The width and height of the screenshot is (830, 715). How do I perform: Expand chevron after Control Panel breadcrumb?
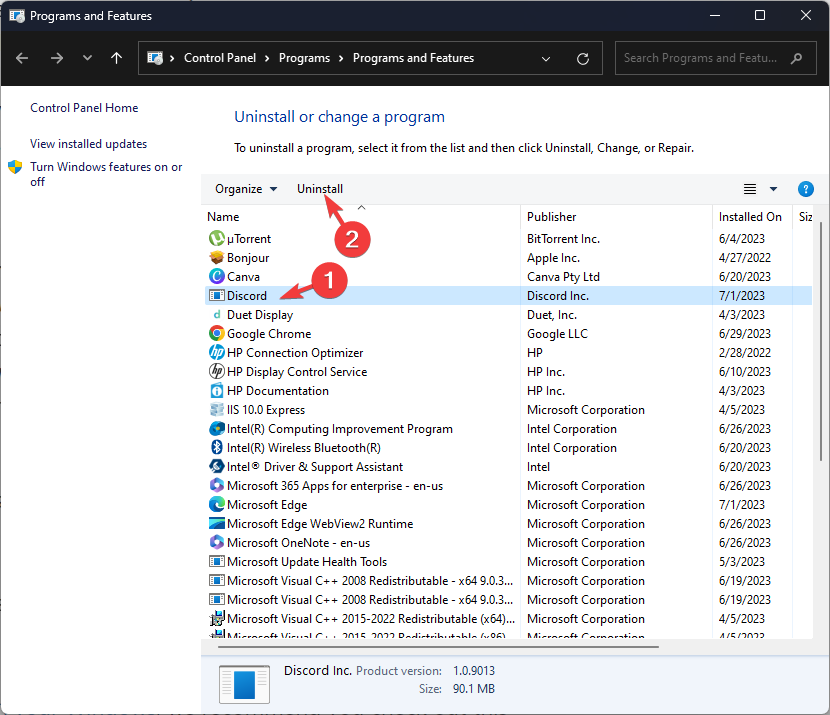[267, 58]
